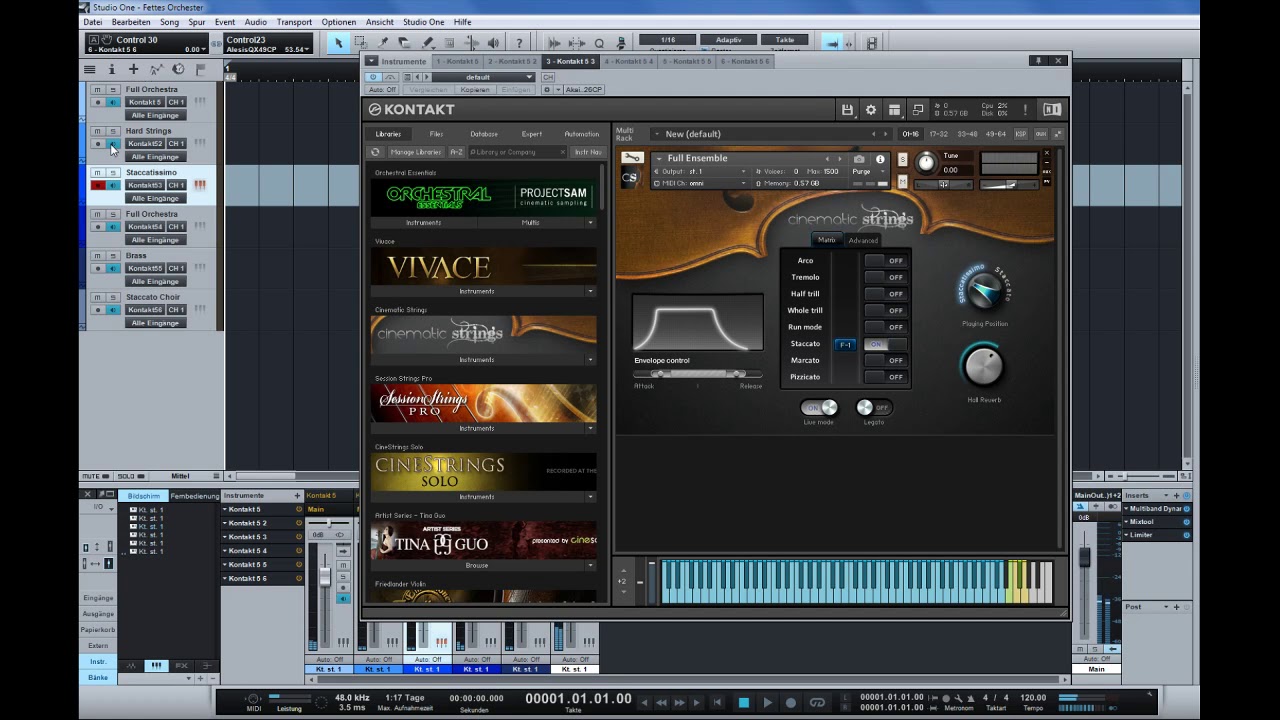Open list view icon above tracks
This screenshot has width=1280, height=720.
point(89,69)
